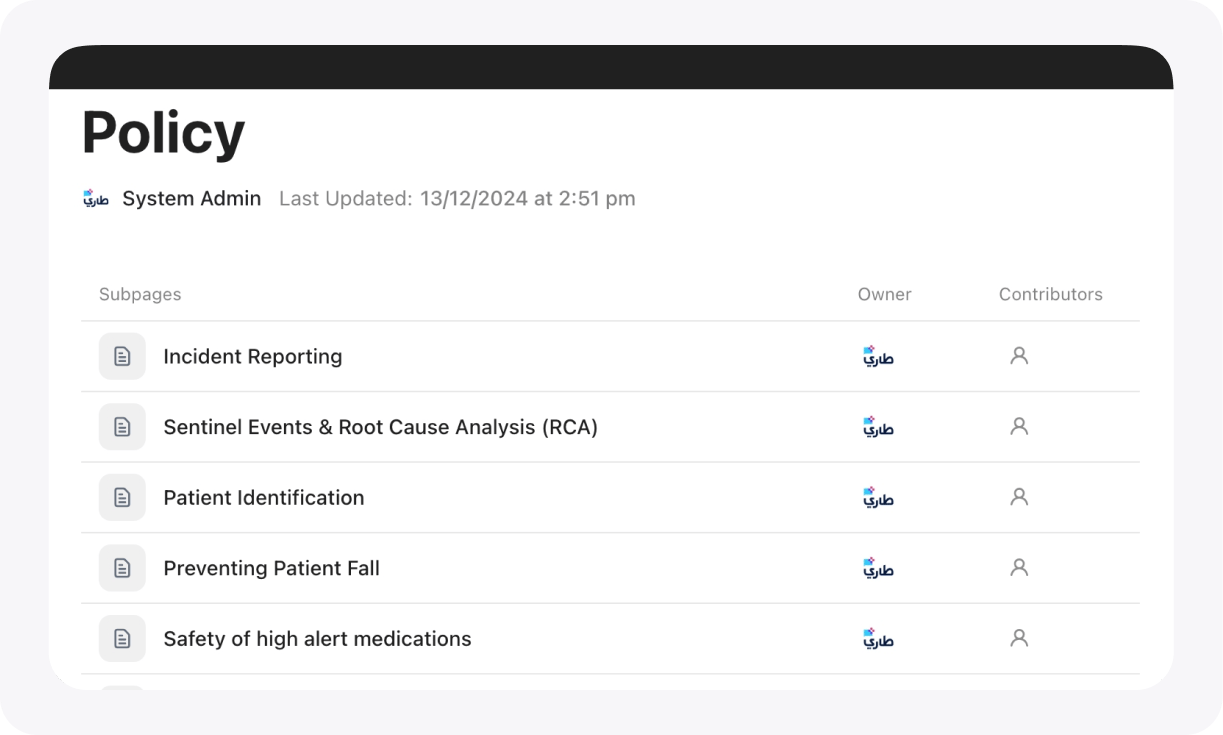The image size is (1223, 735).
Task: Click the document icon beside Sentinel Events row
Action: 122,427
